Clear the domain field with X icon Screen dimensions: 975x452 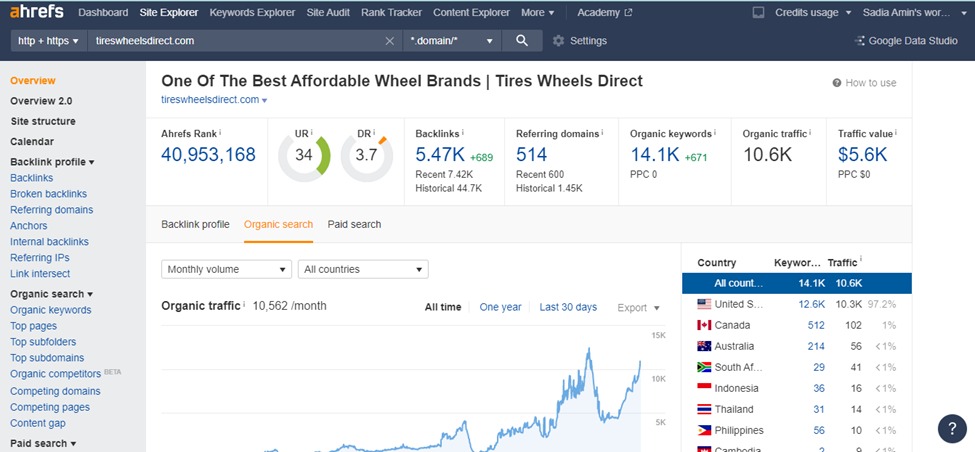390,41
